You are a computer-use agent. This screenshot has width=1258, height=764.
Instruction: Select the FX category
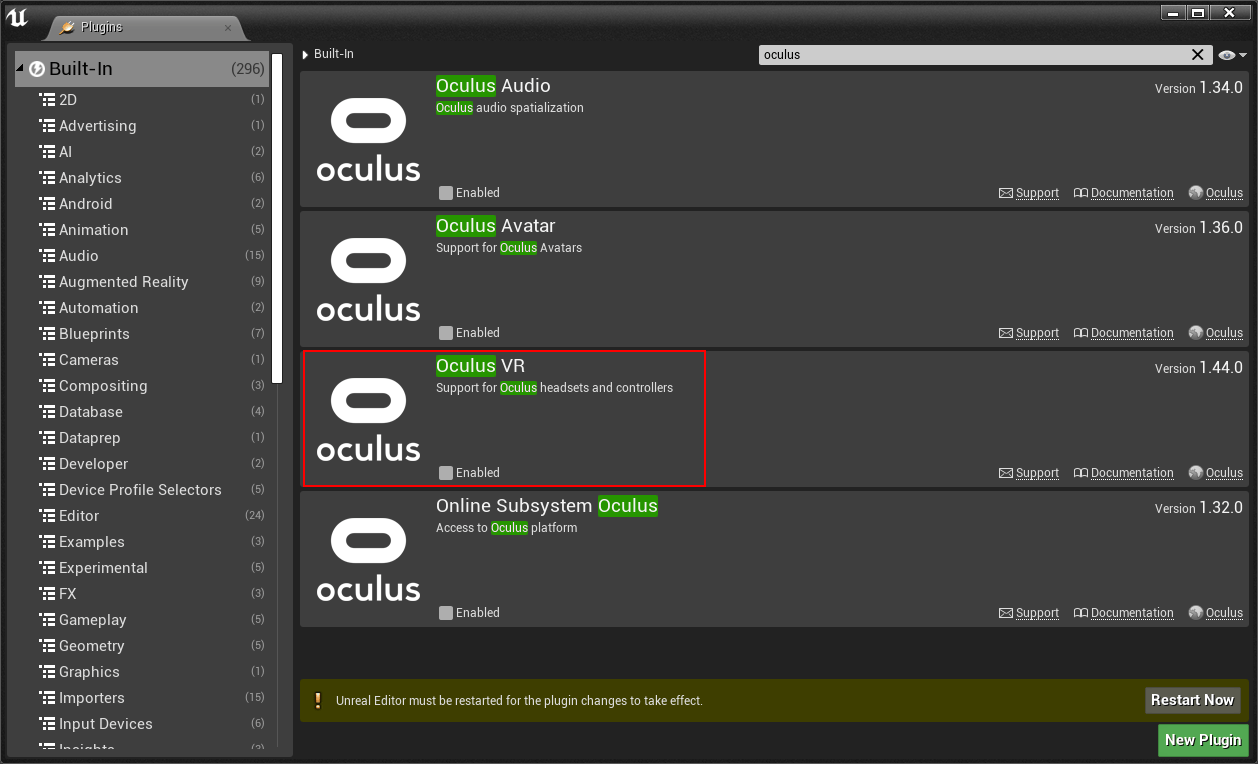pos(142,594)
